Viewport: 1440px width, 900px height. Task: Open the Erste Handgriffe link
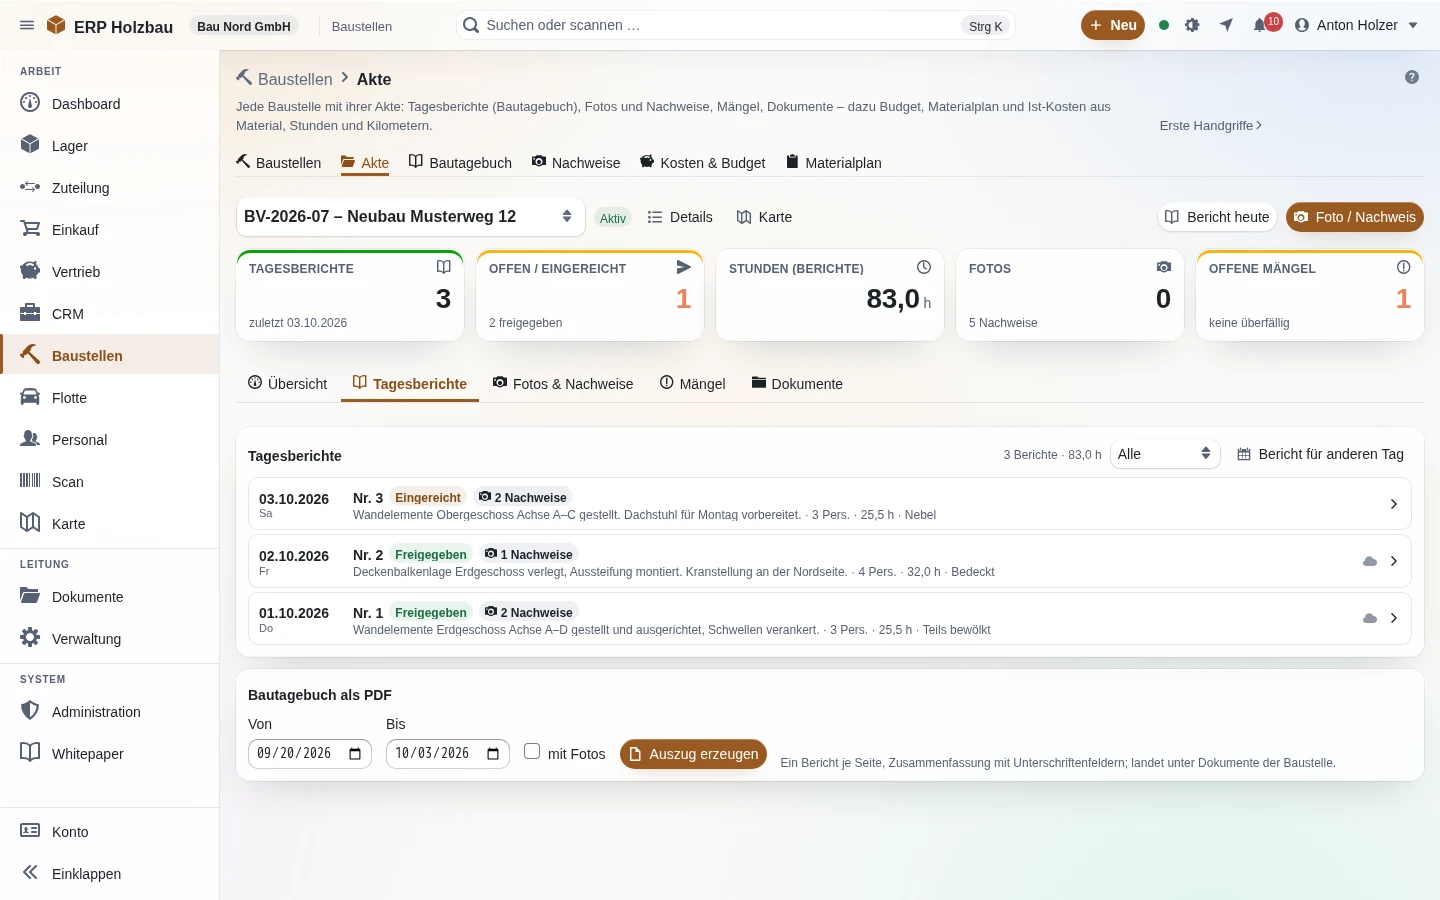[x=1211, y=125]
